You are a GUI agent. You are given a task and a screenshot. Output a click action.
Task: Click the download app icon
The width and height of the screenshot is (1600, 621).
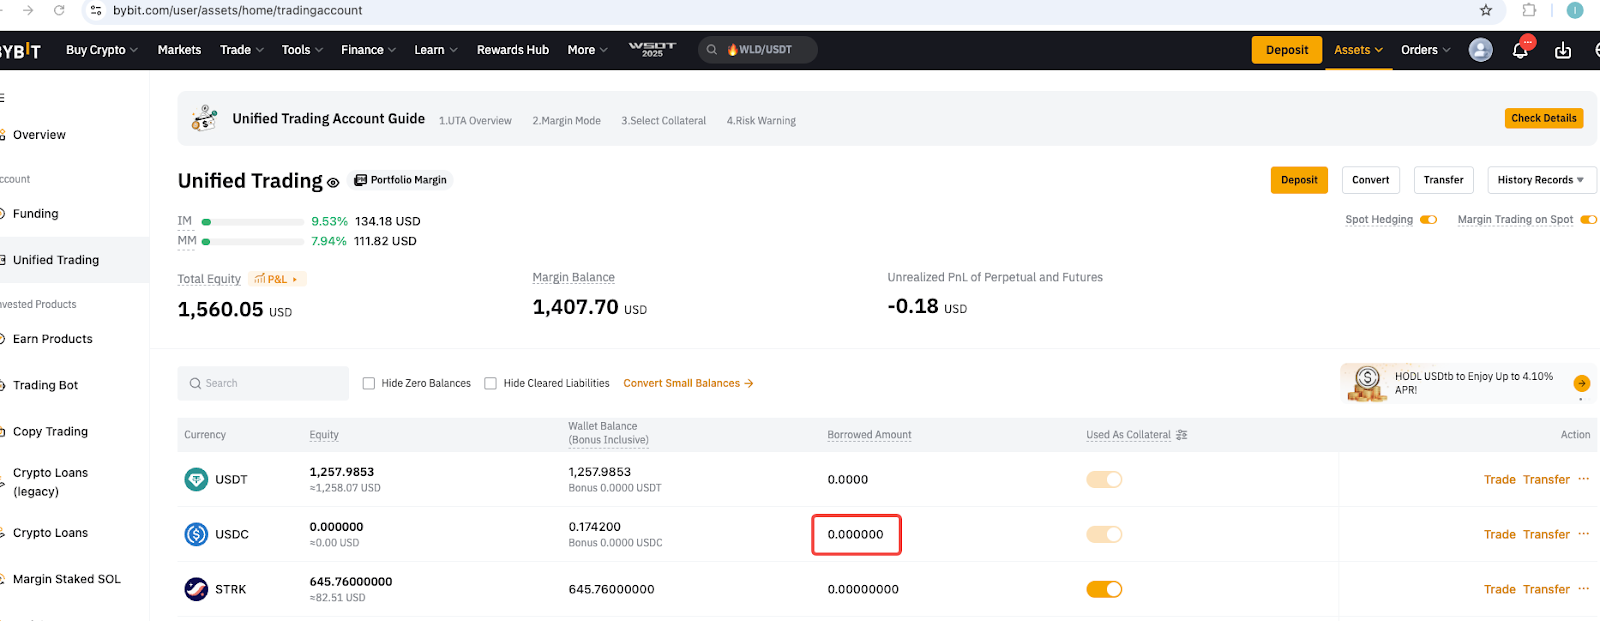click(x=1563, y=50)
